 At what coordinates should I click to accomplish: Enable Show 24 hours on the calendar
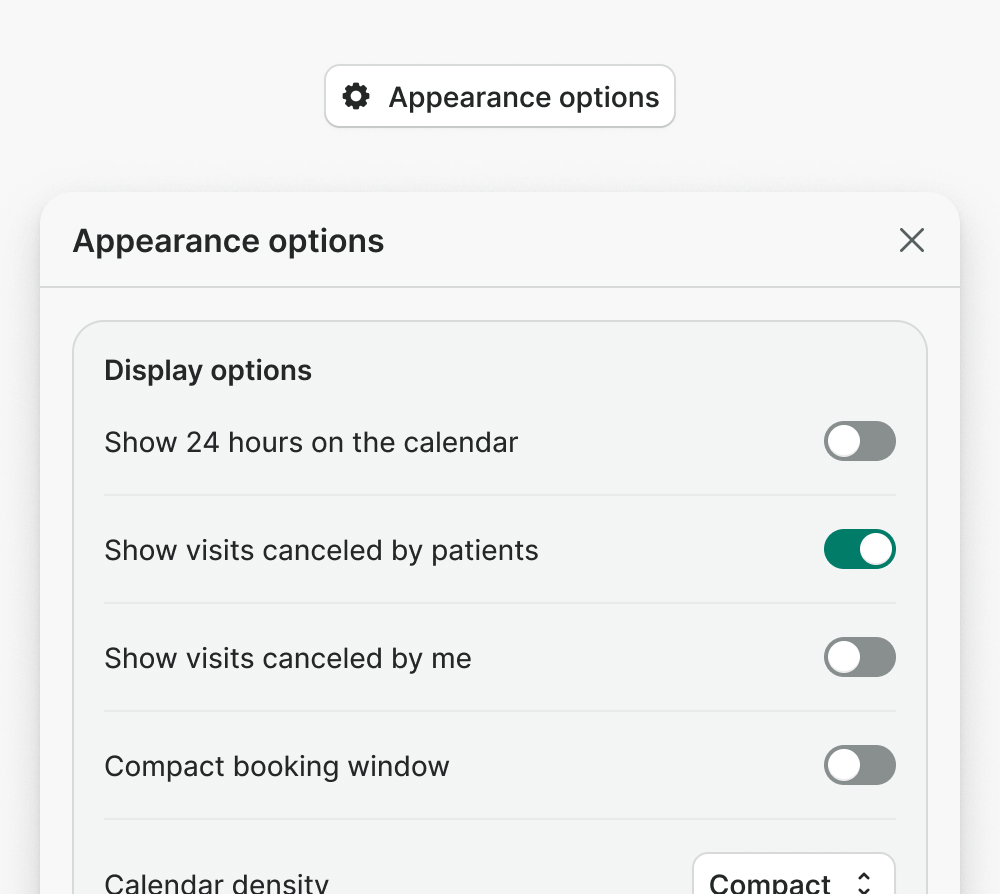860,441
